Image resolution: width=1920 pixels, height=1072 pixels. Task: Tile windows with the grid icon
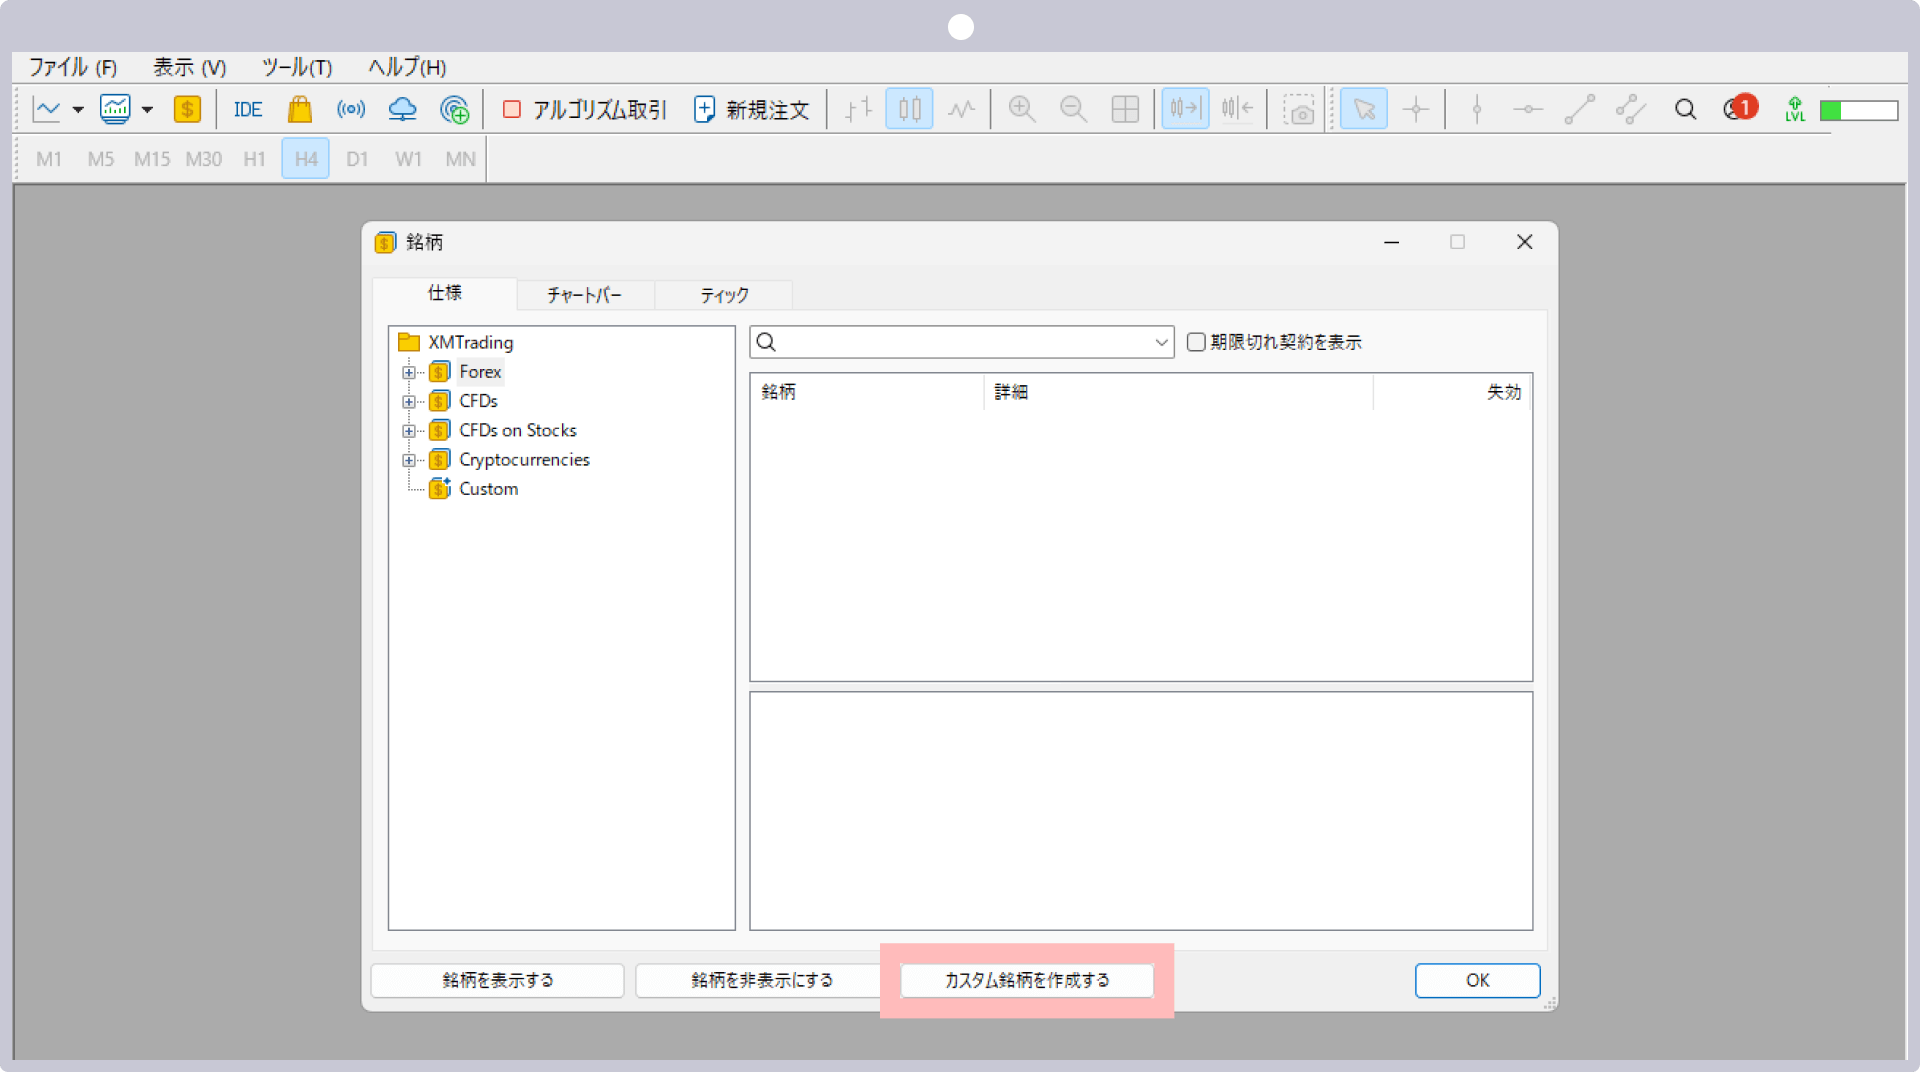click(x=1125, y=109)
